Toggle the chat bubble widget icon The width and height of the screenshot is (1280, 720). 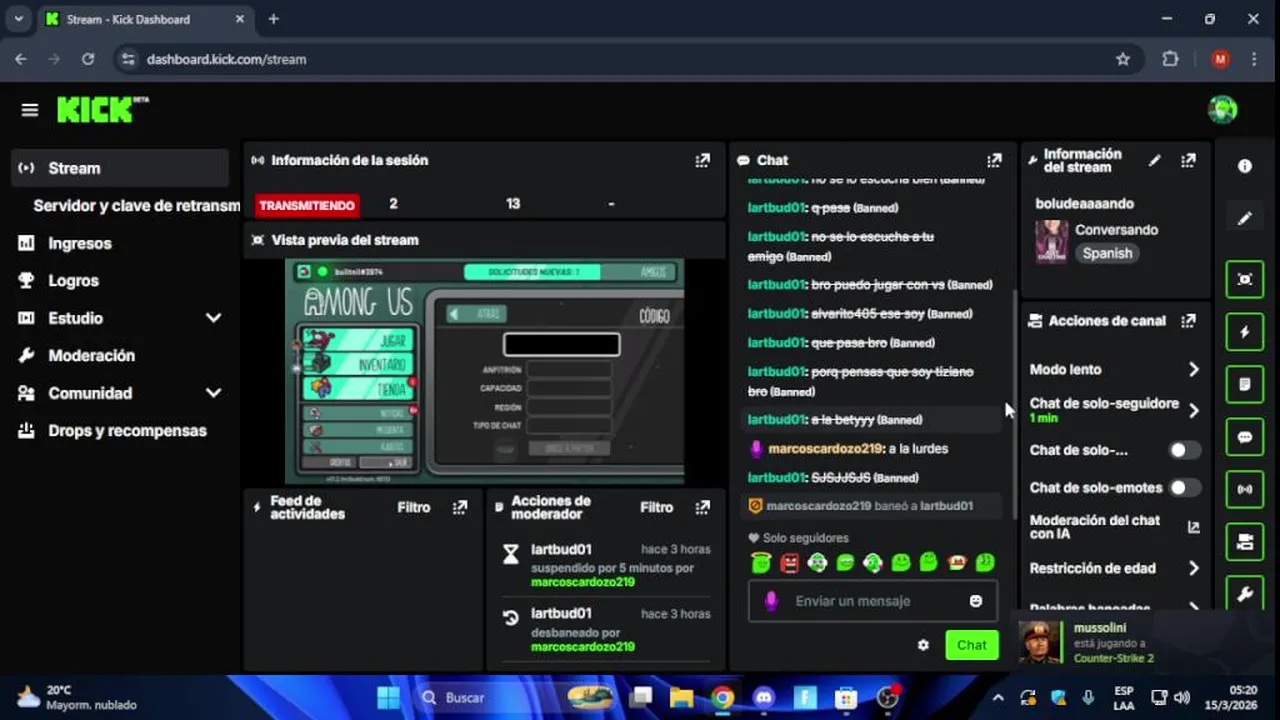1245,437
